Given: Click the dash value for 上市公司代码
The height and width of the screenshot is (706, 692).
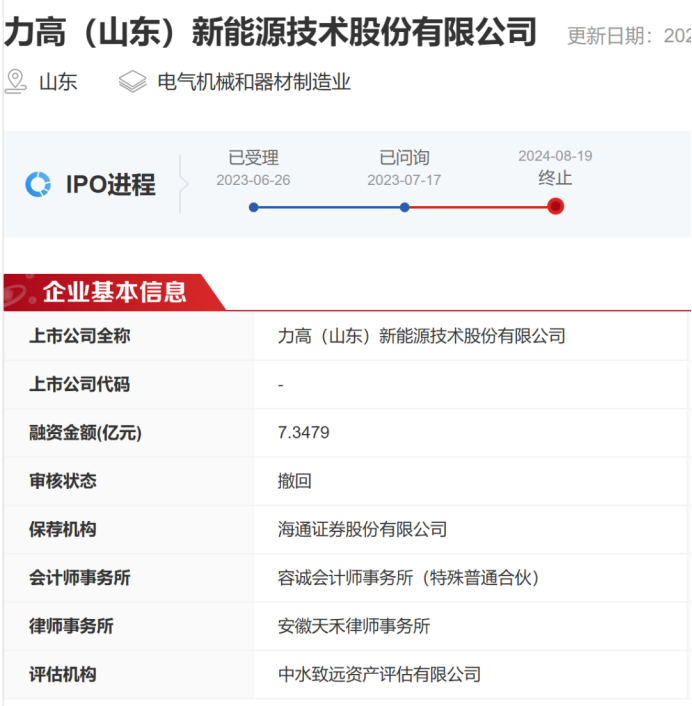Looking at the screenshot, I should [280, 385].
